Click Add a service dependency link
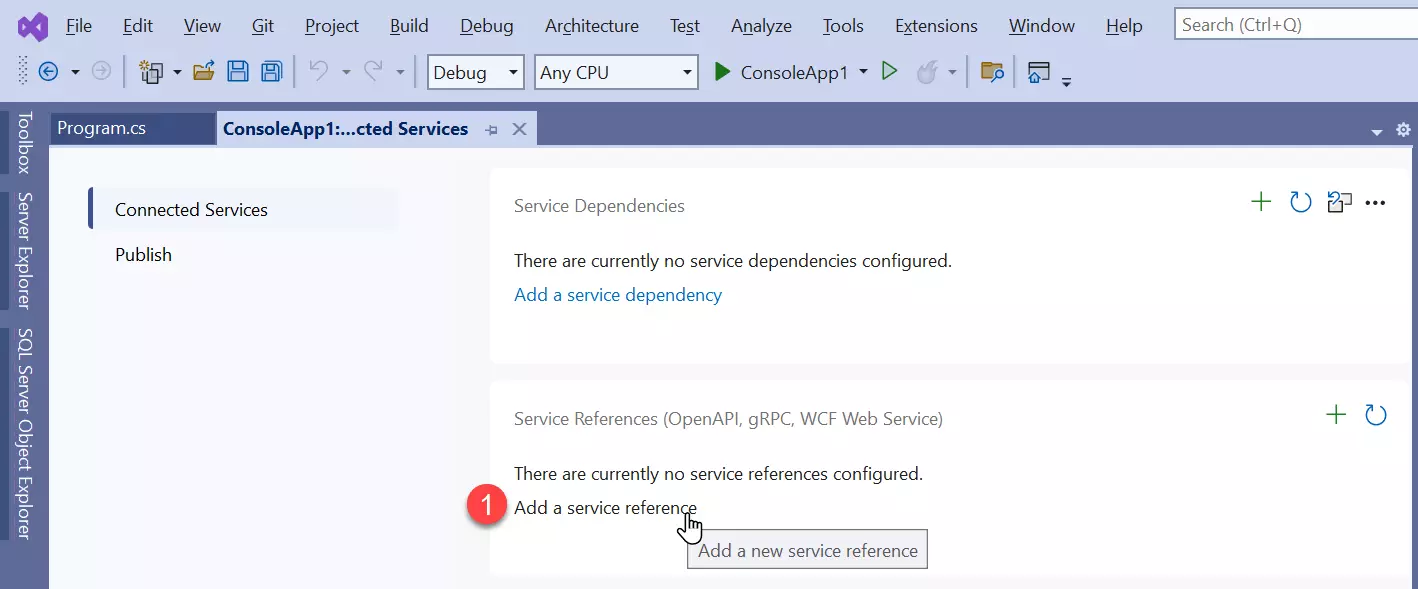Viewport: 1418px width, 589px height. 618,295
